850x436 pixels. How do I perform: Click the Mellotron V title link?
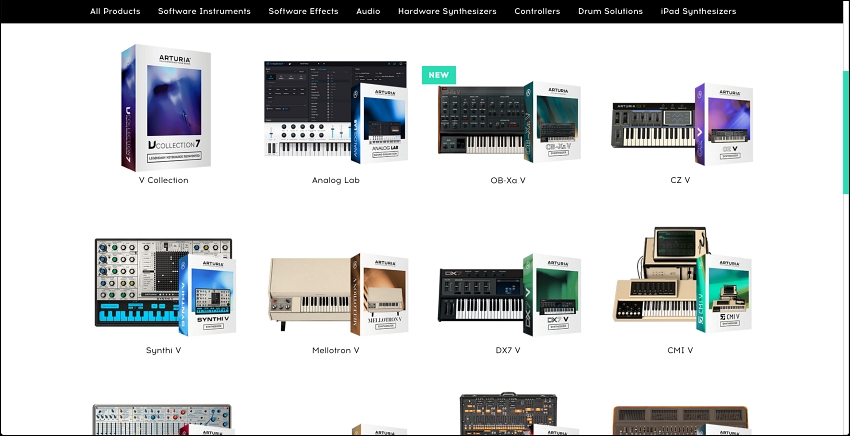tap(336, 350)
